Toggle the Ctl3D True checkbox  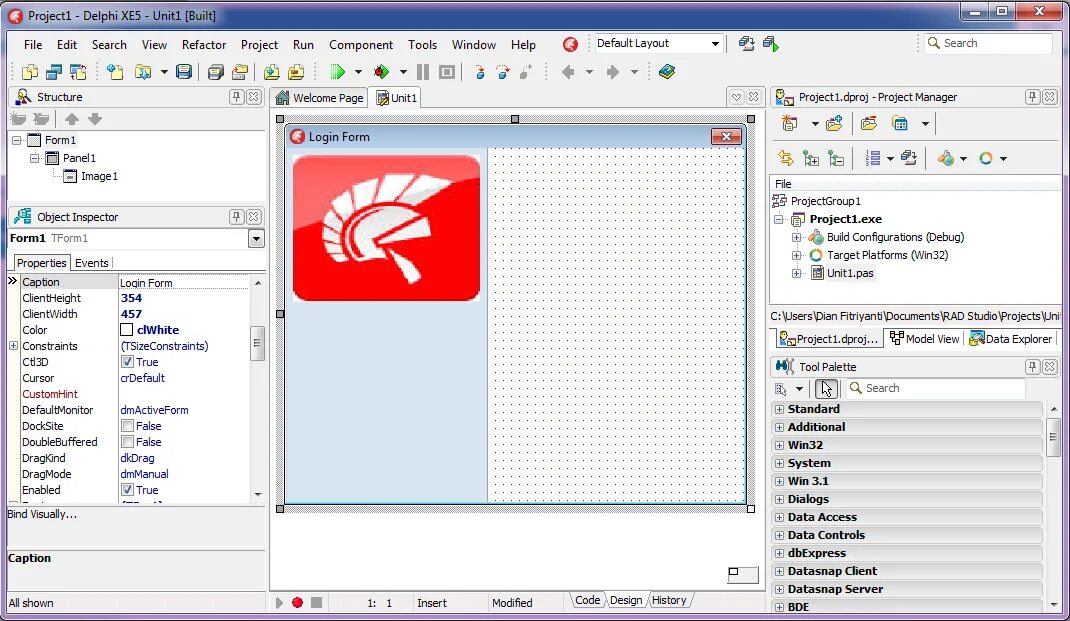coord(127,362)
